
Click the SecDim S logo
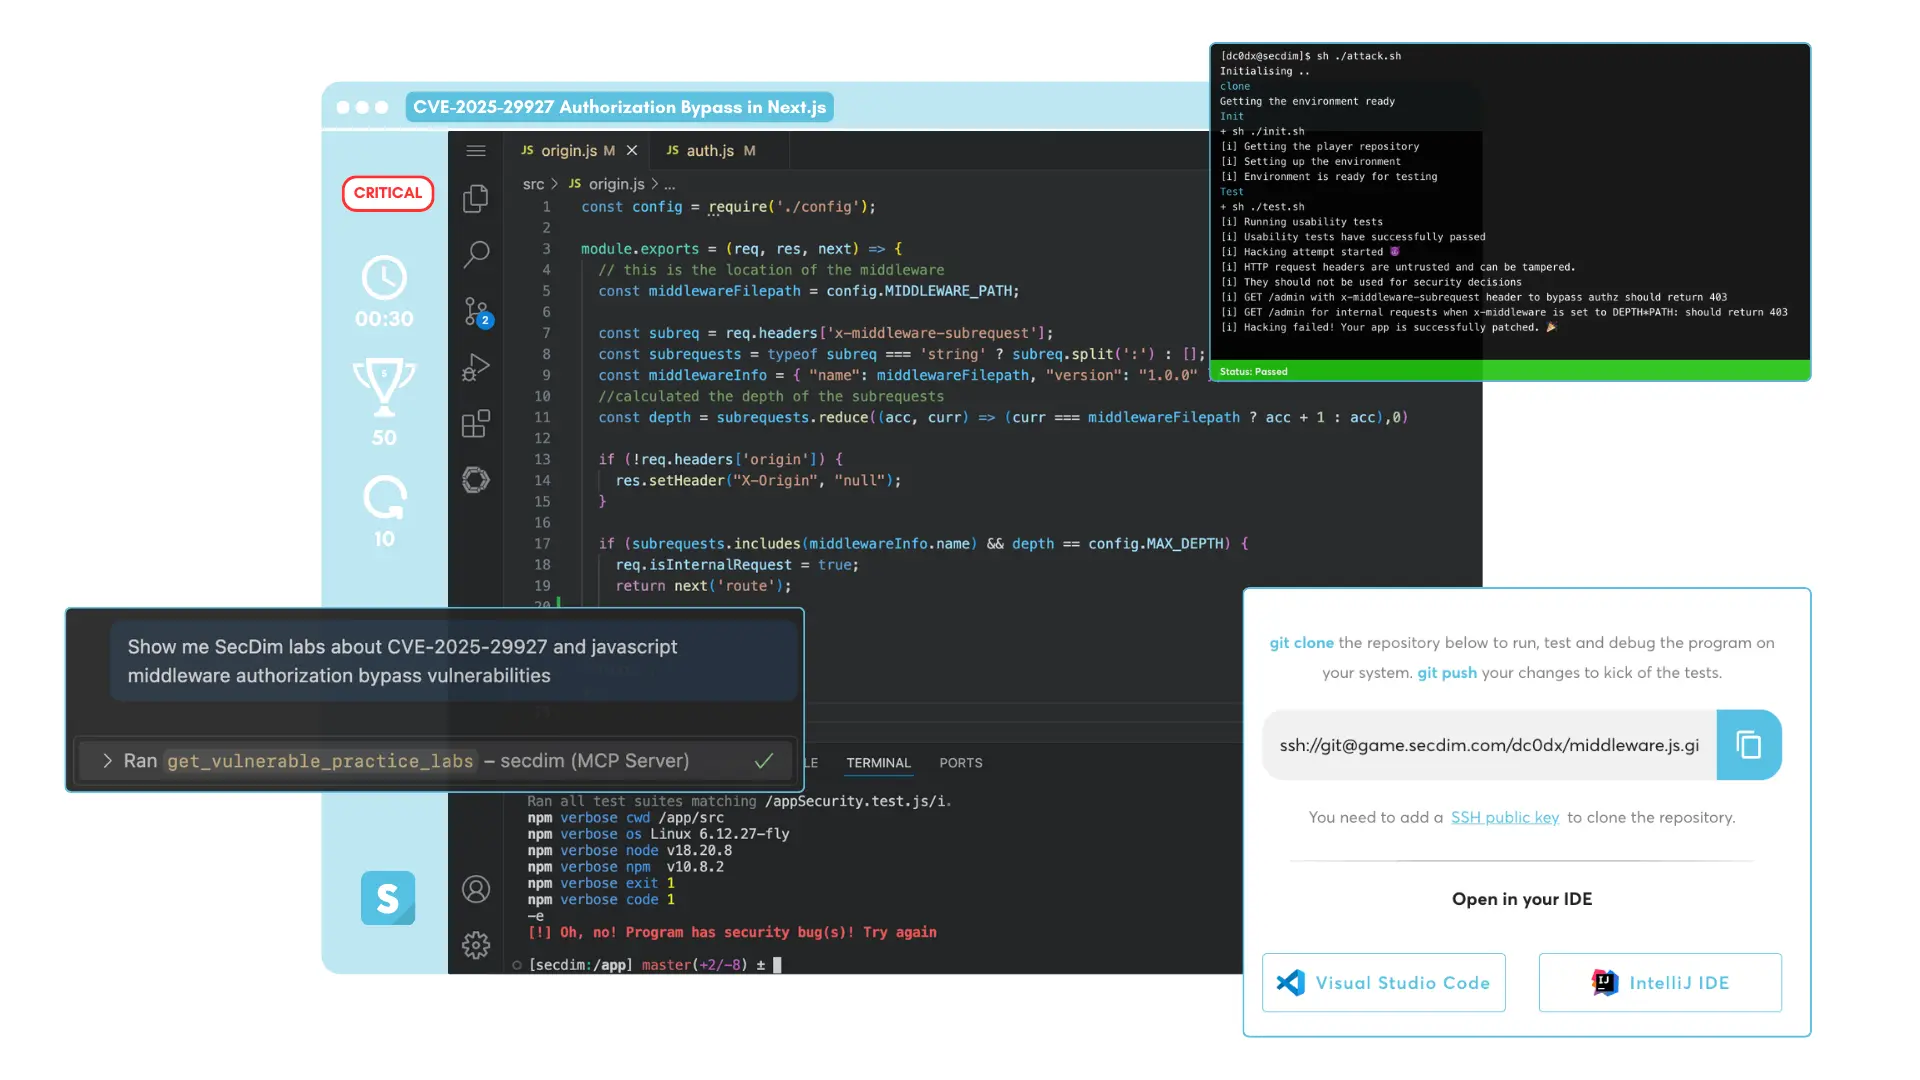point(387,898)
